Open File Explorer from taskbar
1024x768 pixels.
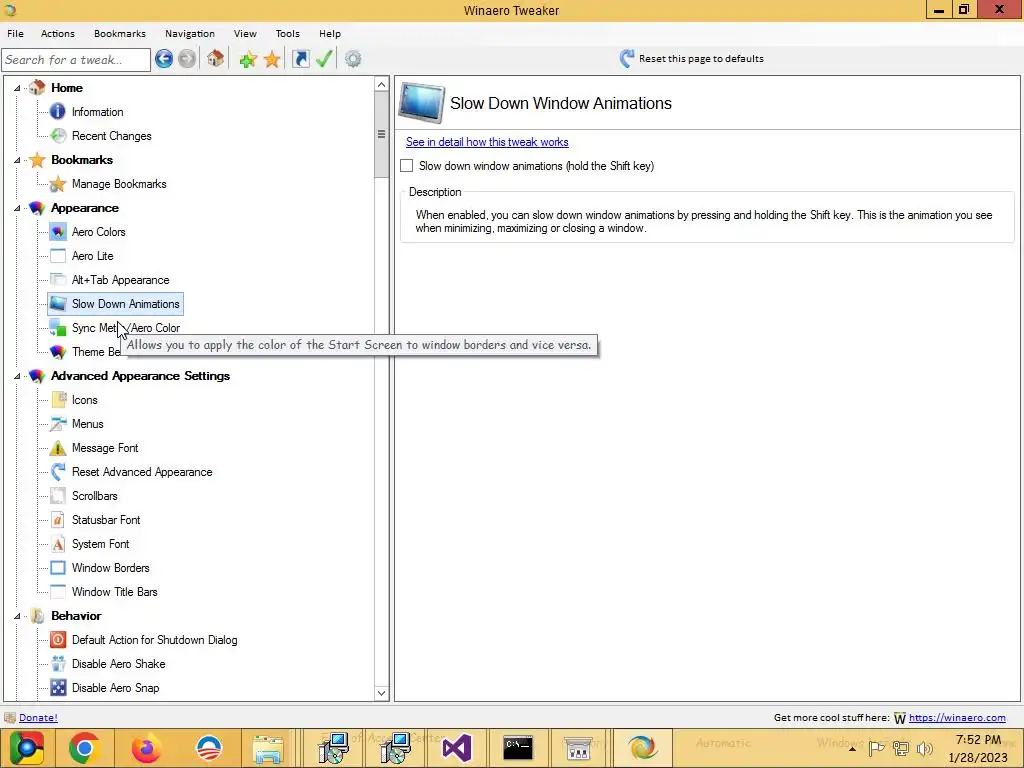(268, 748)
